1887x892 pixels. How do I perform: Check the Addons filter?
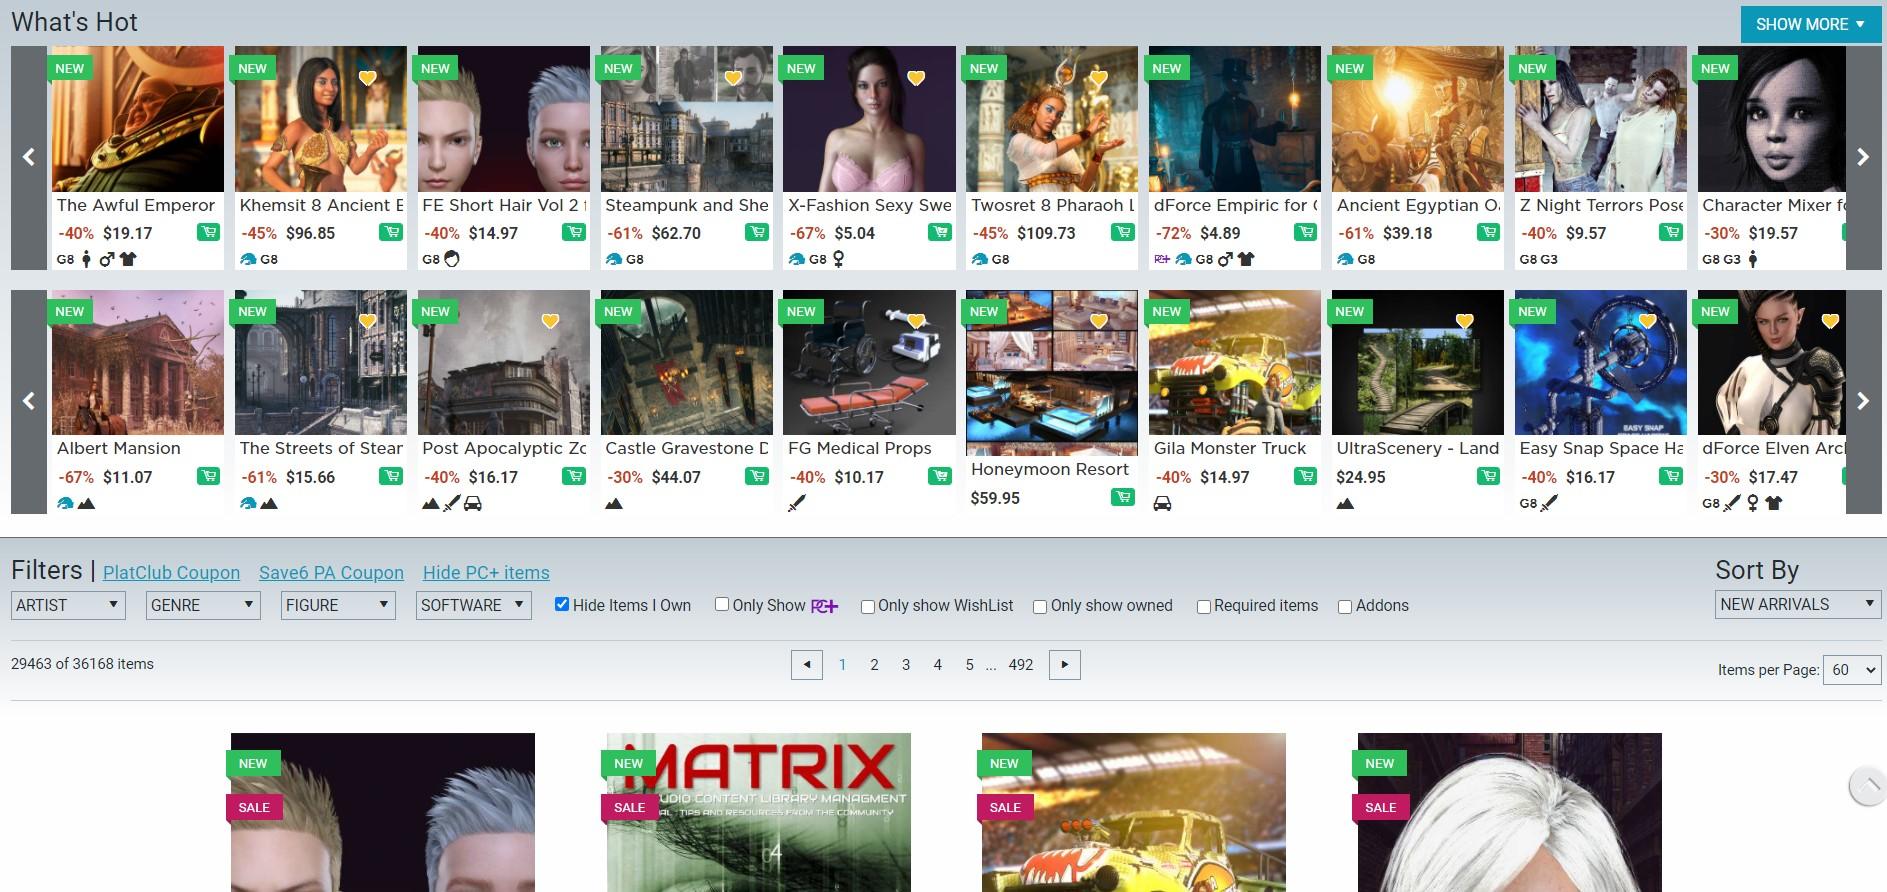coord(1345,606)
